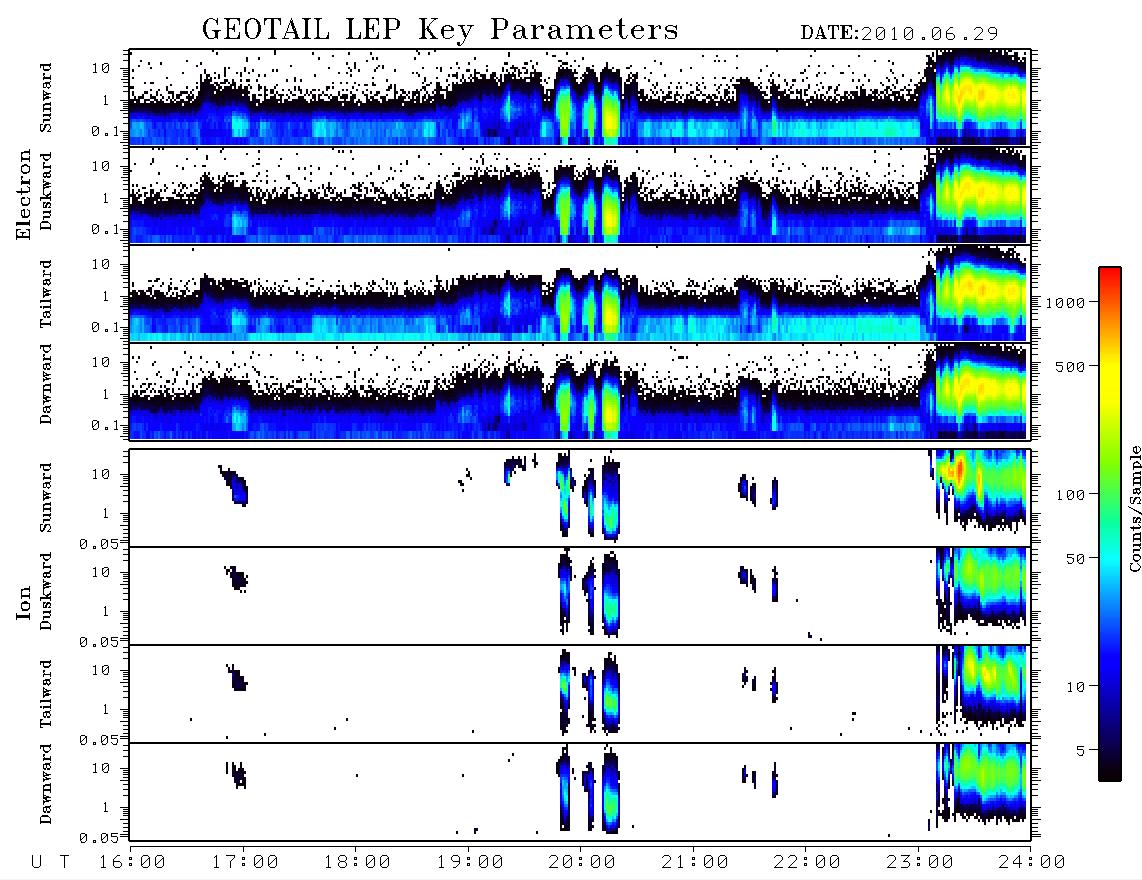Click the Ion Dawnward spectrogram plot
Viewport: 1142px width, 880px height.
click(580, 792)
